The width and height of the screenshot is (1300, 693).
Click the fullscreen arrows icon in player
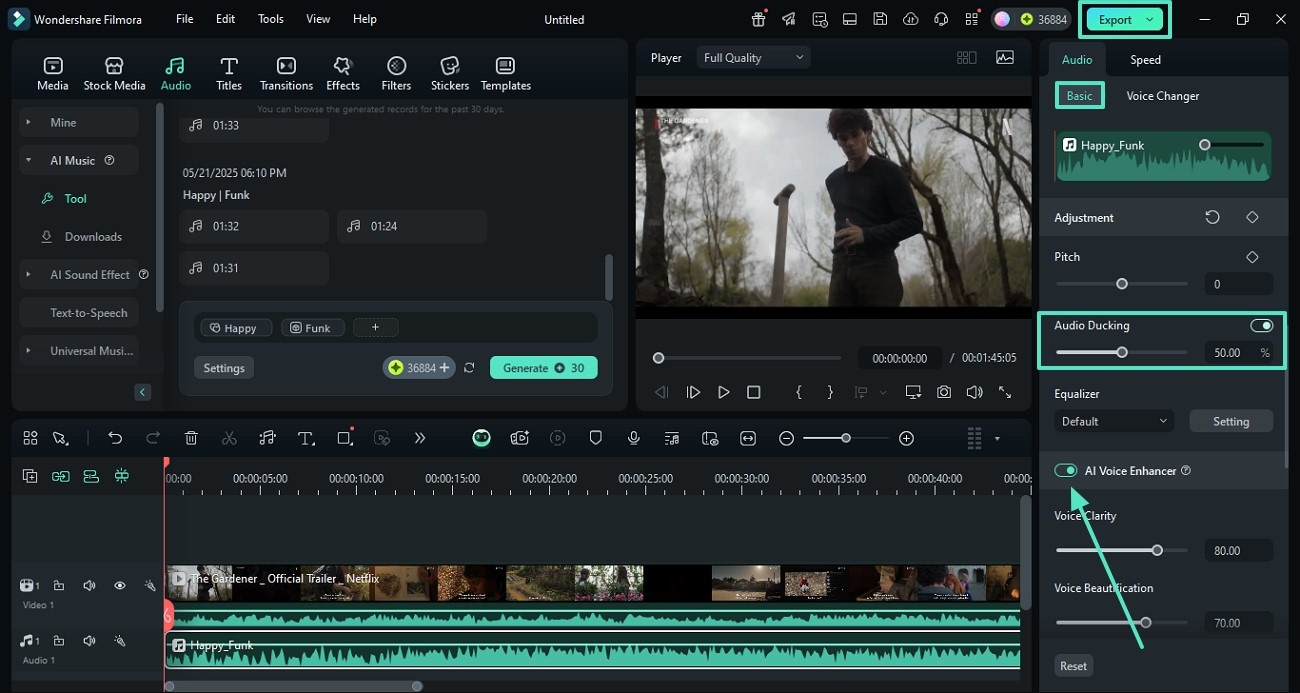click(1005, 392)
